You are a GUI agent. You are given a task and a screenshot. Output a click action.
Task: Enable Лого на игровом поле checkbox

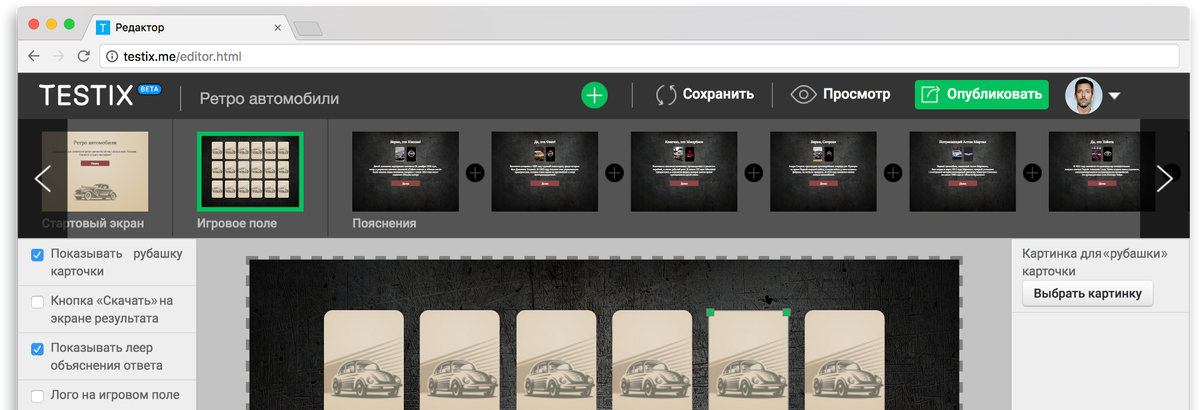coord(37,395)
